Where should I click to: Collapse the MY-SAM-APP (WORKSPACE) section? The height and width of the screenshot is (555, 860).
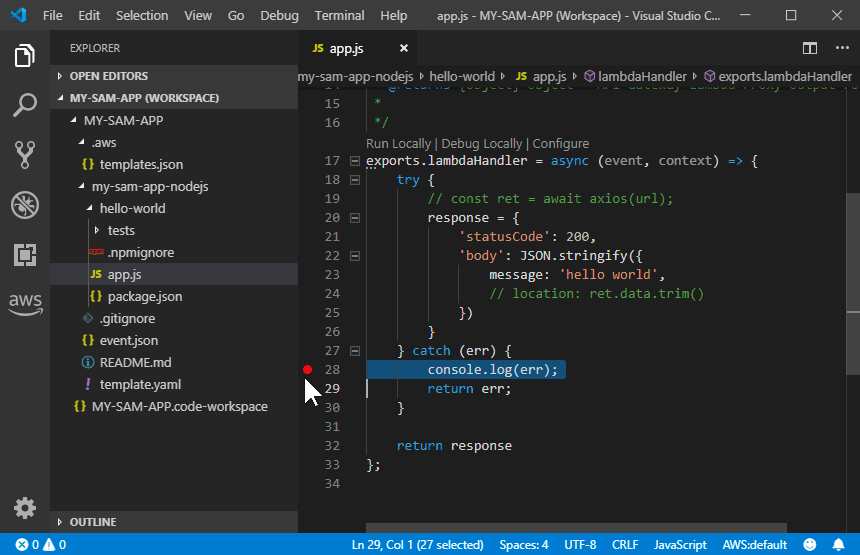point(174,98)
